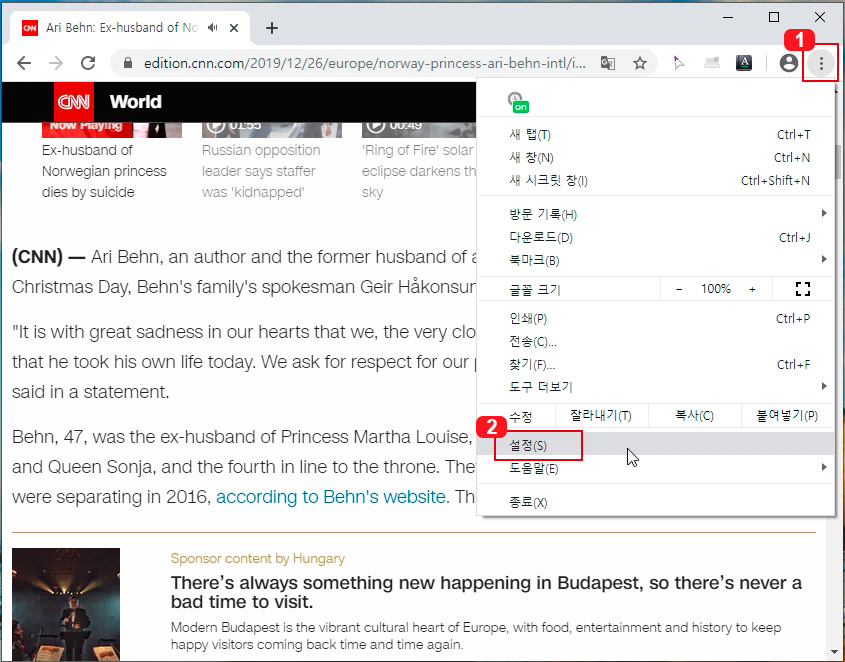Expand the 북마크(B) bookmarks submenu
Image resolution: width=845 pixels, height=662 pixels.
click(x=656, y=260)
